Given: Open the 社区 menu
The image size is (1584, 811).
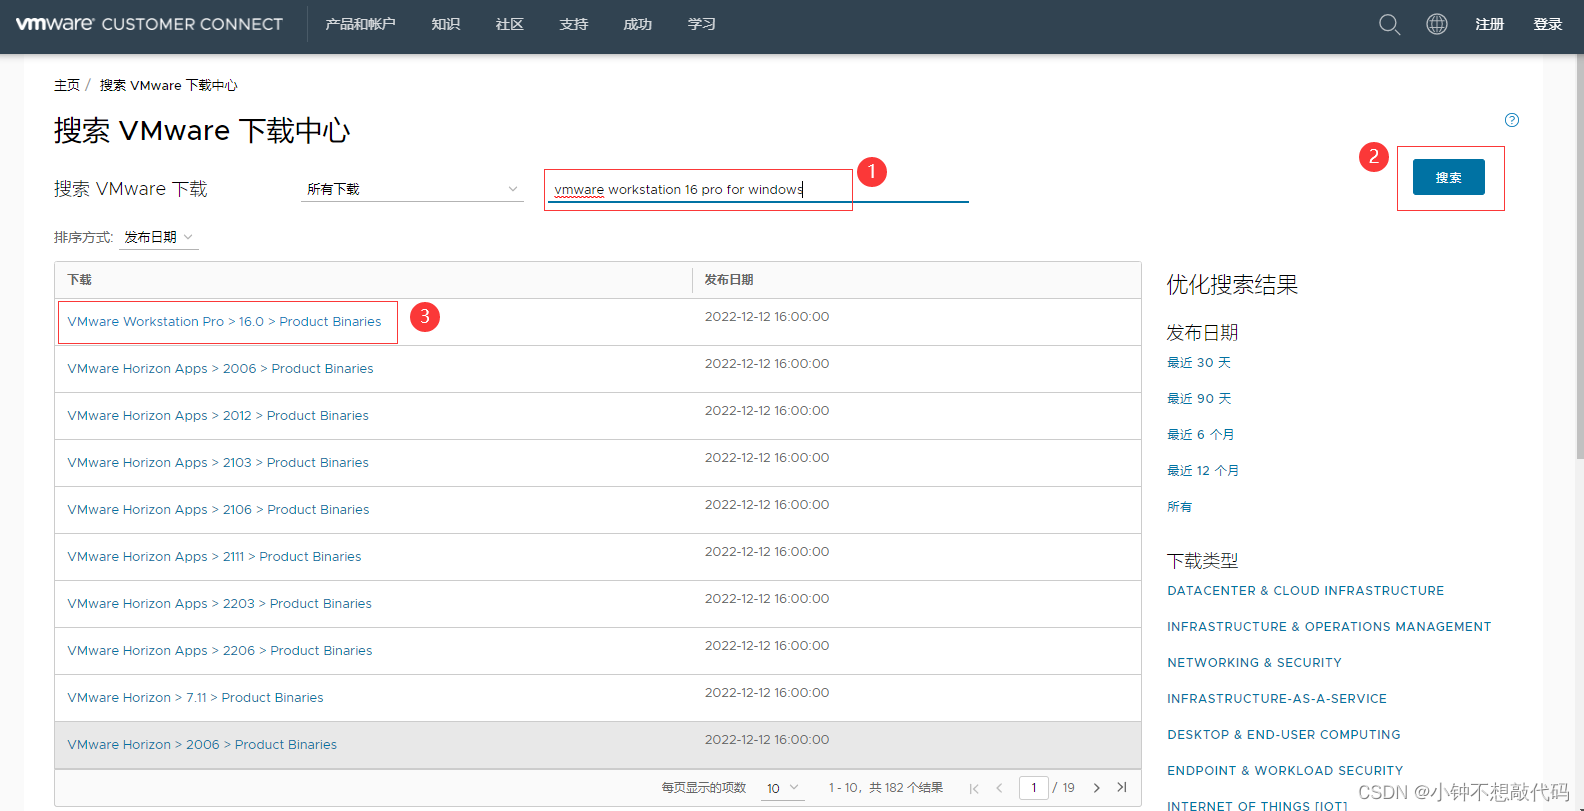Looking at the screenshot, I should click(510, 24).
